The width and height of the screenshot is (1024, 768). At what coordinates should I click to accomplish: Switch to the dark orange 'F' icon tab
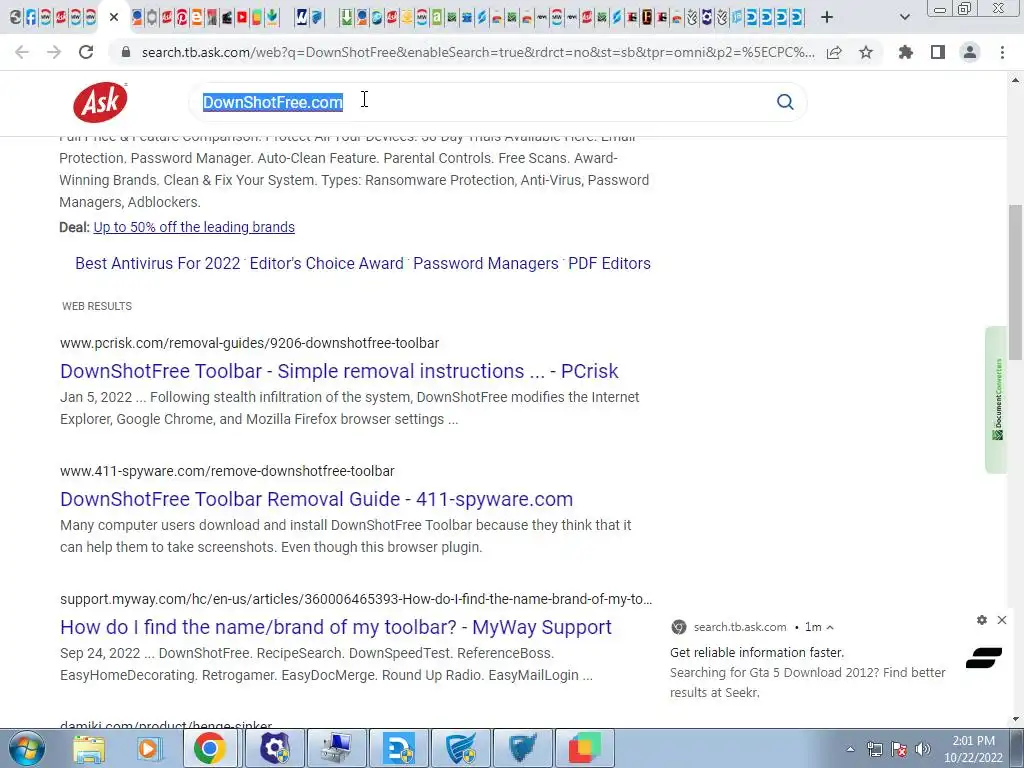(x=647, y=17)
